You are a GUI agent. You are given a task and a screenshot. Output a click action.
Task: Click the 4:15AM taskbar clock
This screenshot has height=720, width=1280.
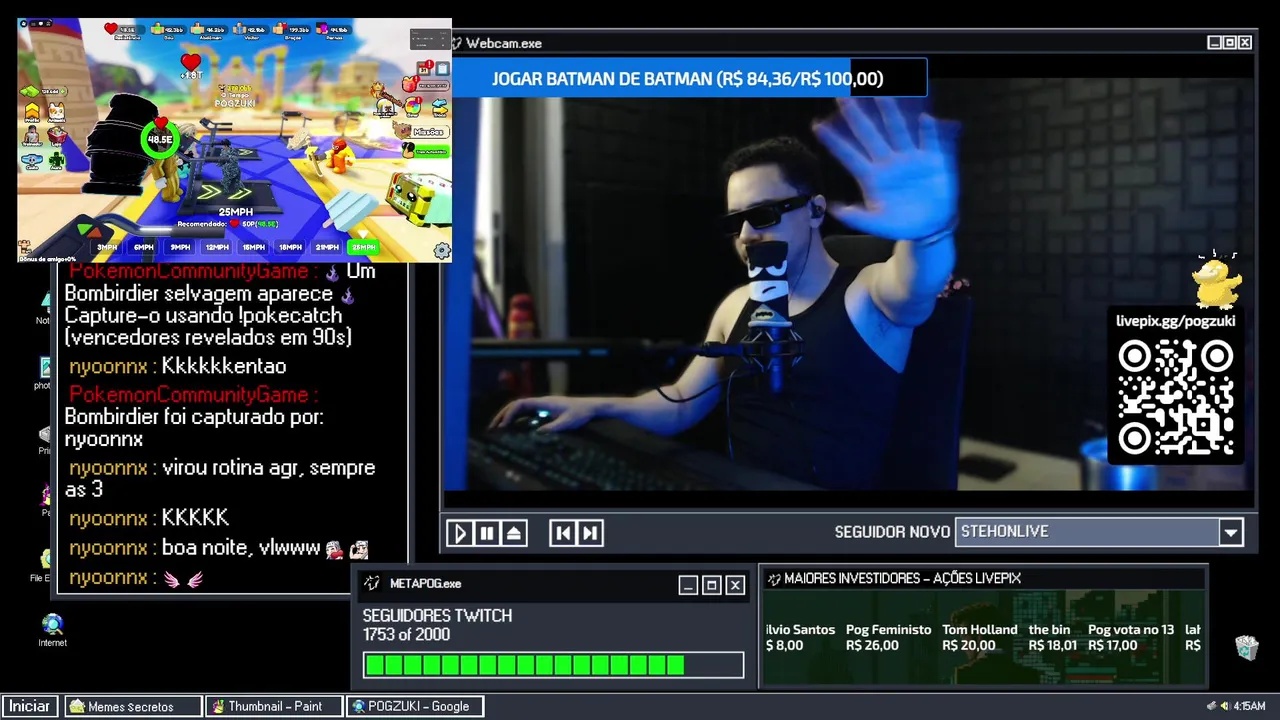pyautogui.click(x=1250, y=706)
